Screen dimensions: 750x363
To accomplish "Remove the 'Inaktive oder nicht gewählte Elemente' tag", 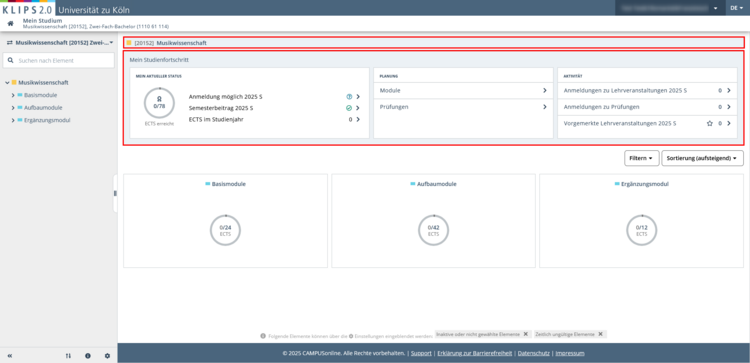I will coord(525,334).
